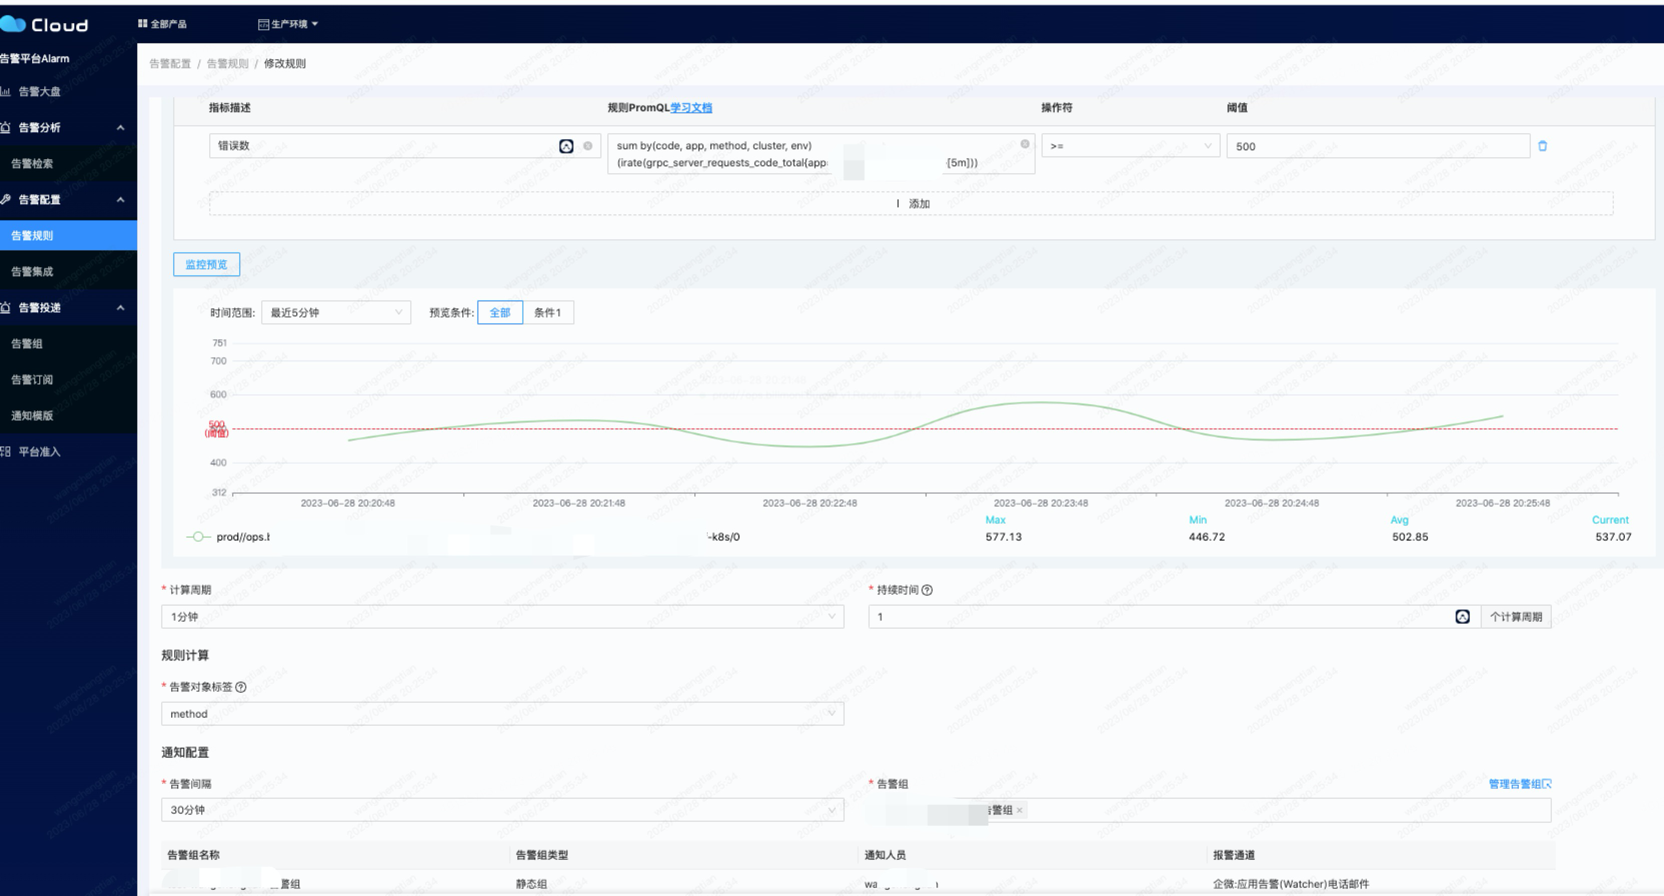Remove the selected 告警组 tag
This screenshot has height=896, width=1664.
pos(1019,810)
